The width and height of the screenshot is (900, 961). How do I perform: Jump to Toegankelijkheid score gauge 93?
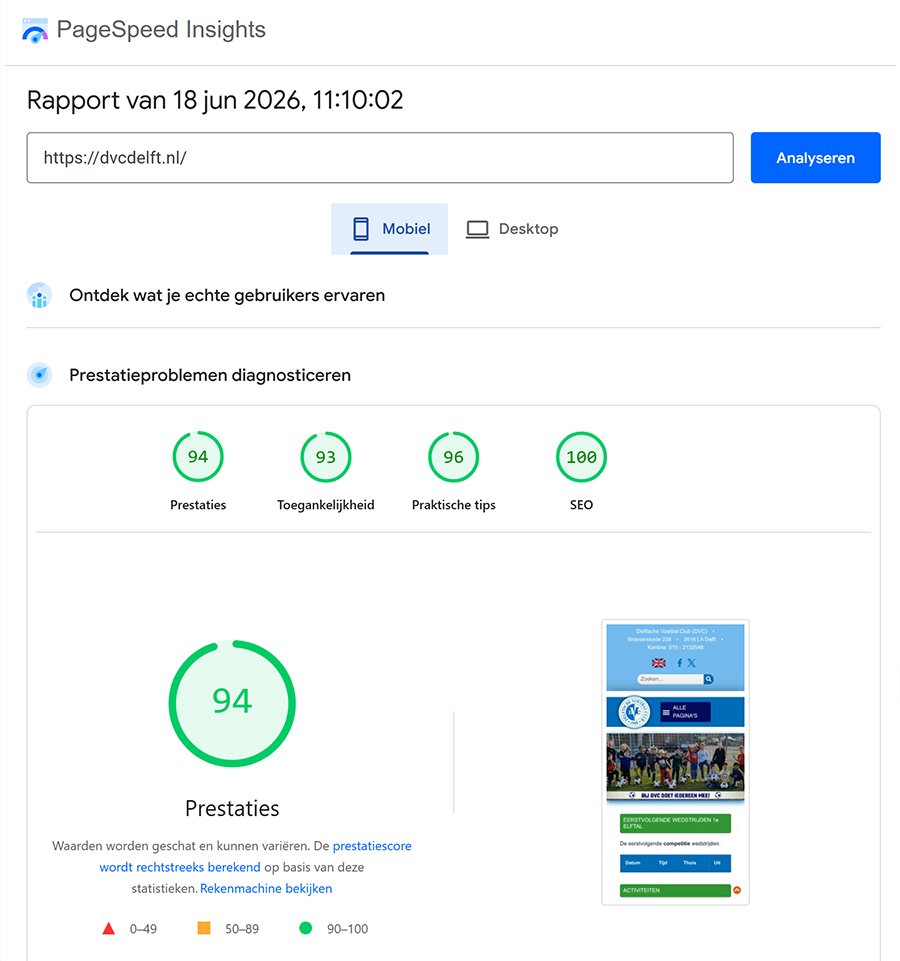pyautogui.click(x=326, y=457)
